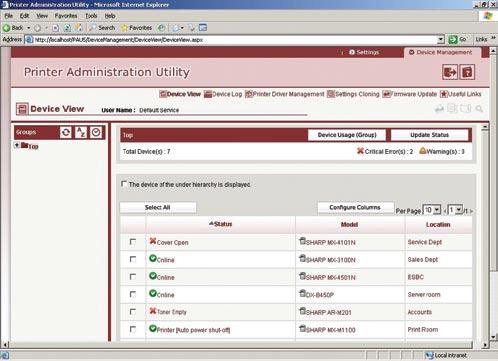Click the Warnings triangle icon
Screen dimensions: 498x361
[423, 151]
